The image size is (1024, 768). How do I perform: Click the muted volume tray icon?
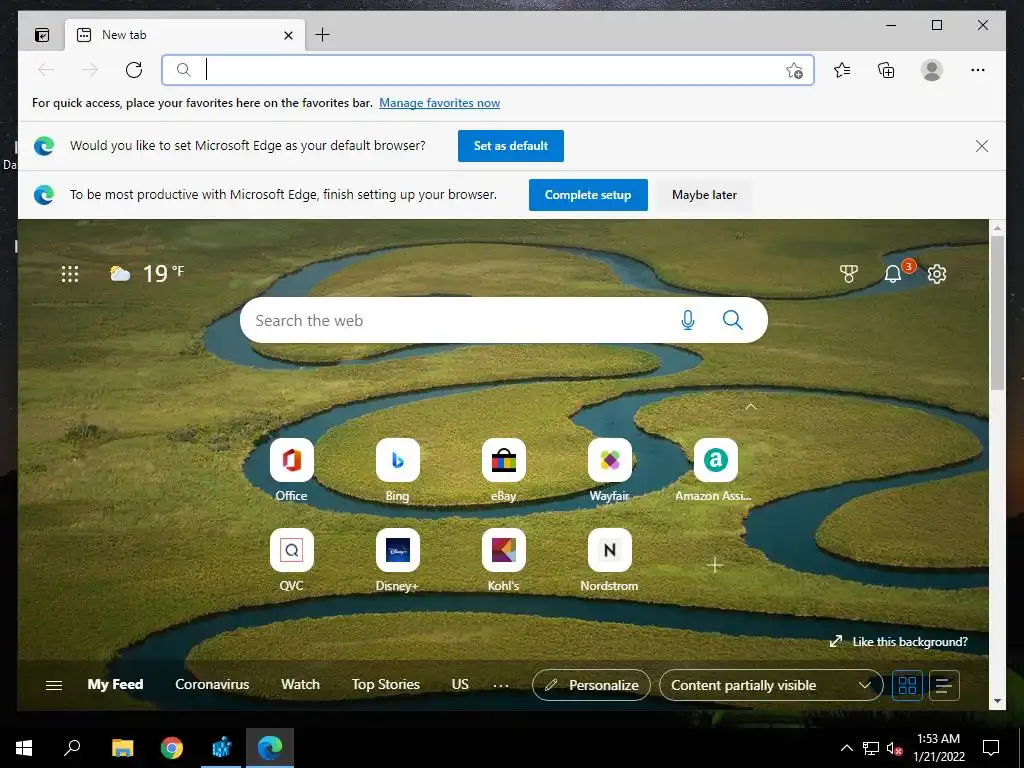click(x=894, y=748)
